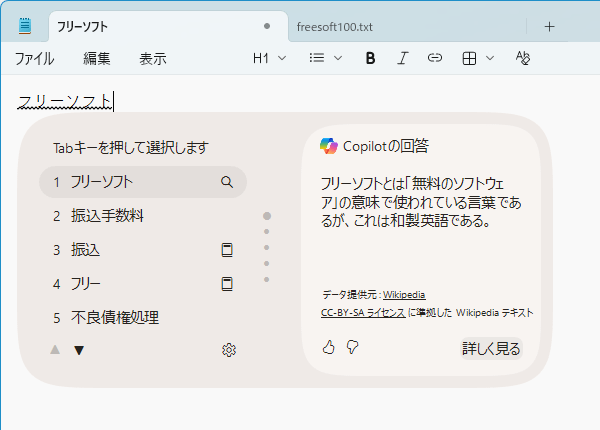Switch to the フリーソフト tab
Viewport: 600px width, 430px height.
(168, 26)
